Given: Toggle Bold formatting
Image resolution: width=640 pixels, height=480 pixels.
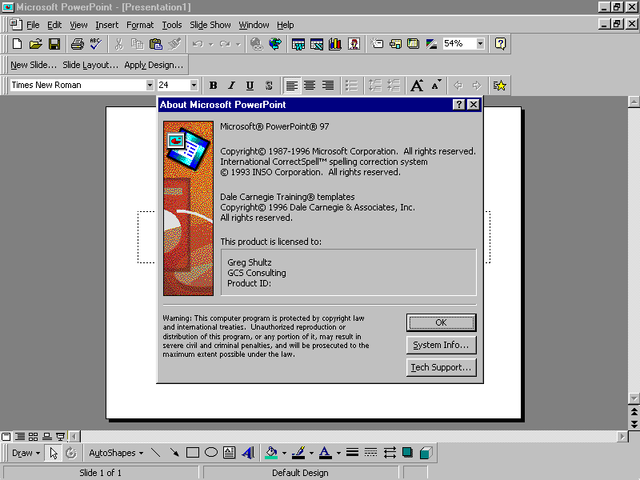Looking at the screenshot, I should (x=213, y=85).
